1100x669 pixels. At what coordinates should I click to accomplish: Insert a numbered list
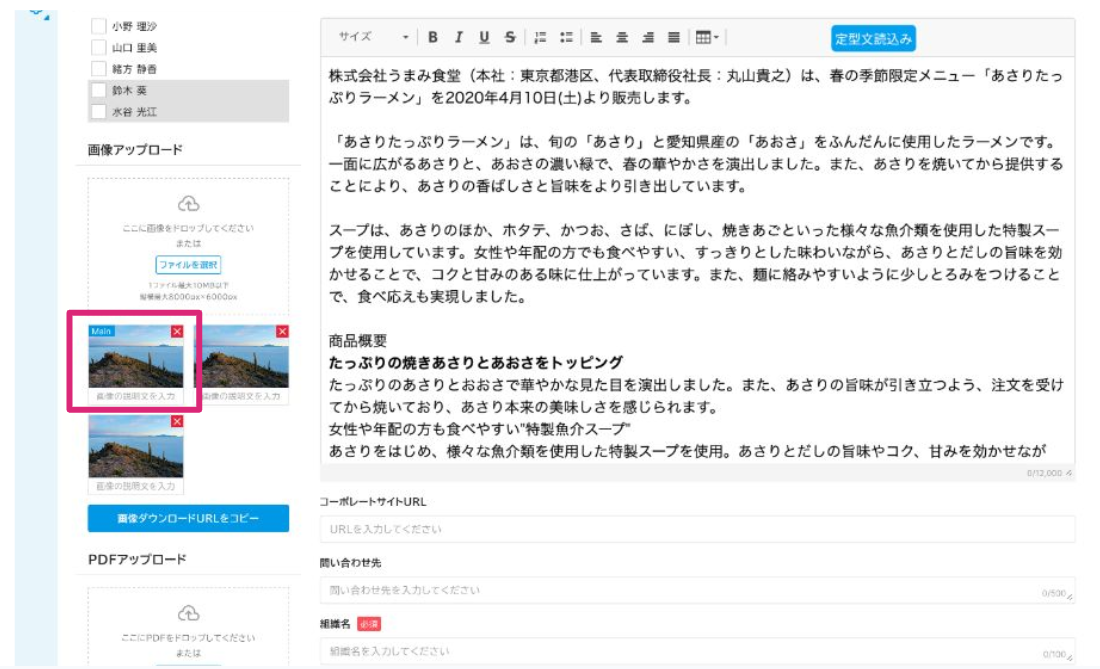(540, 37)
